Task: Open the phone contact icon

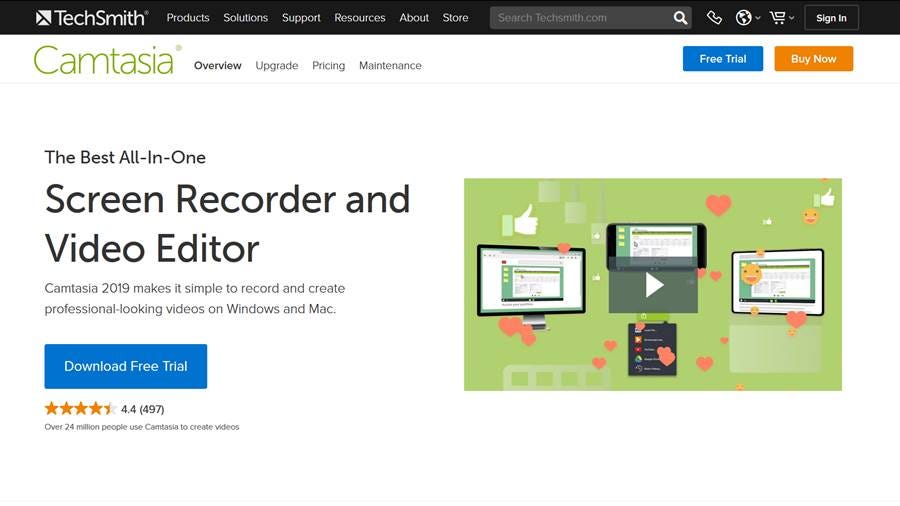Action: click(x=714, y=18)
